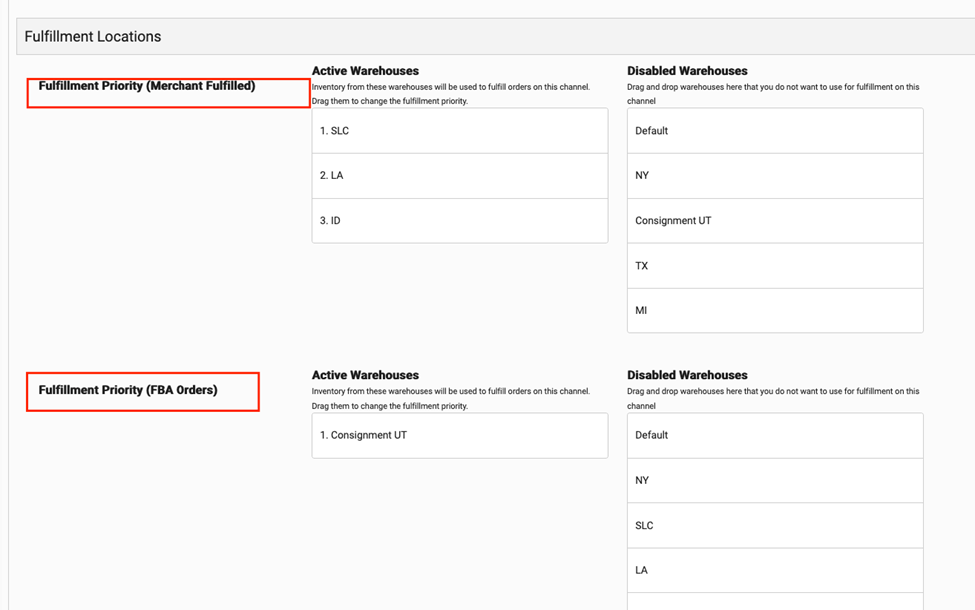Select SLC in FBA Disabled Warehouses

point(775,525)
